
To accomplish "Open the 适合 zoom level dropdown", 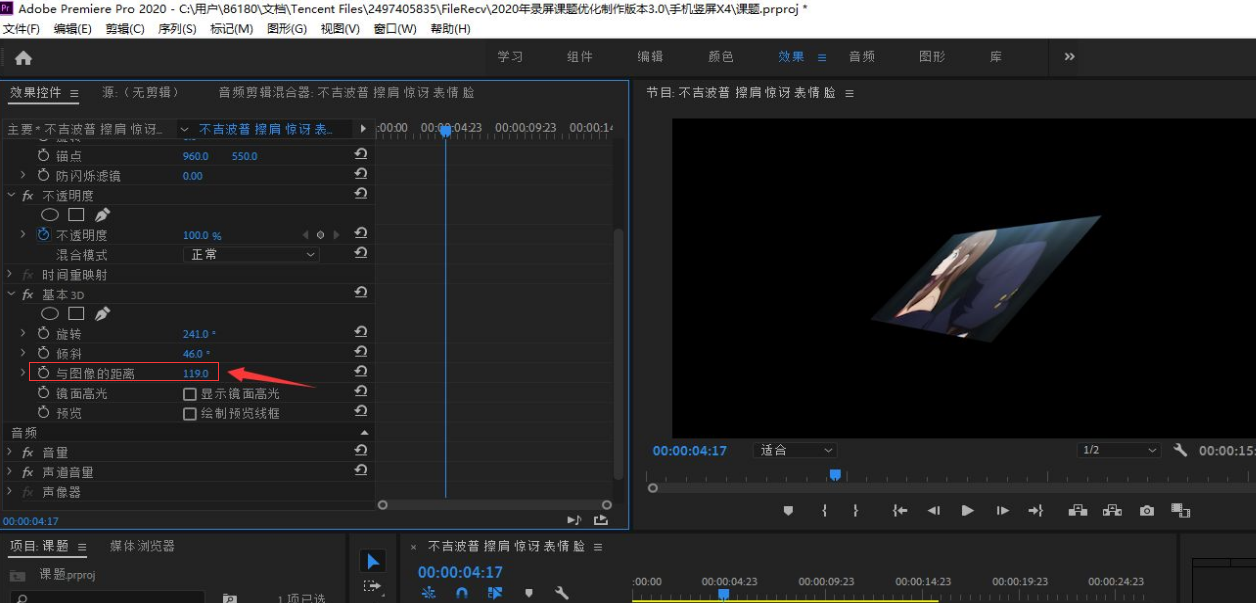I will point(795,451).
